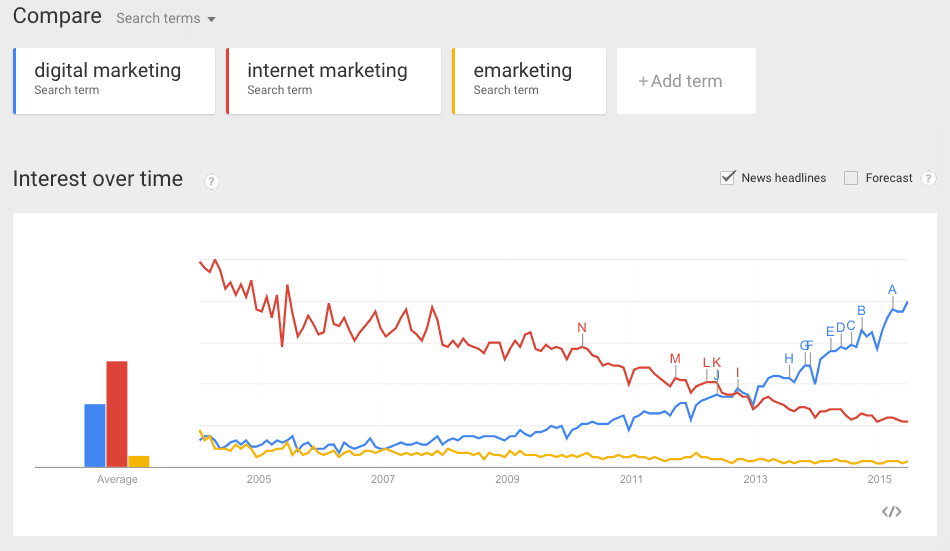Click the yellow average bar

coord(139,461)
